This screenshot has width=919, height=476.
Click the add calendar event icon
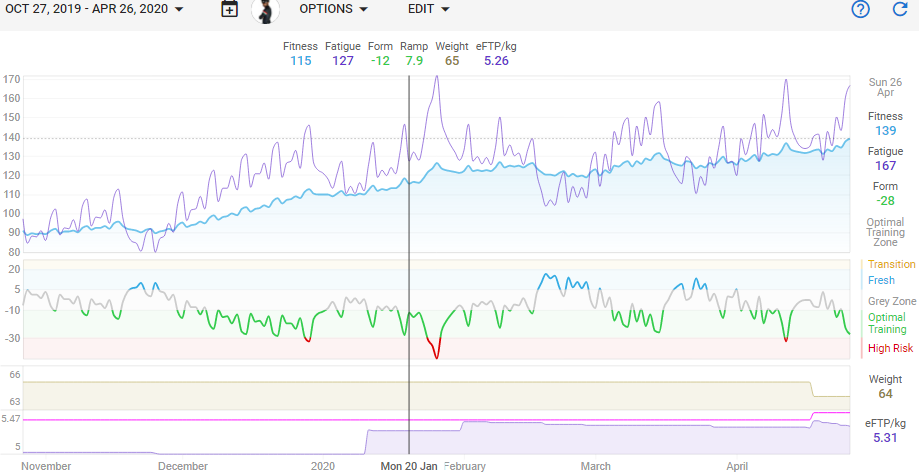(229, 10)
